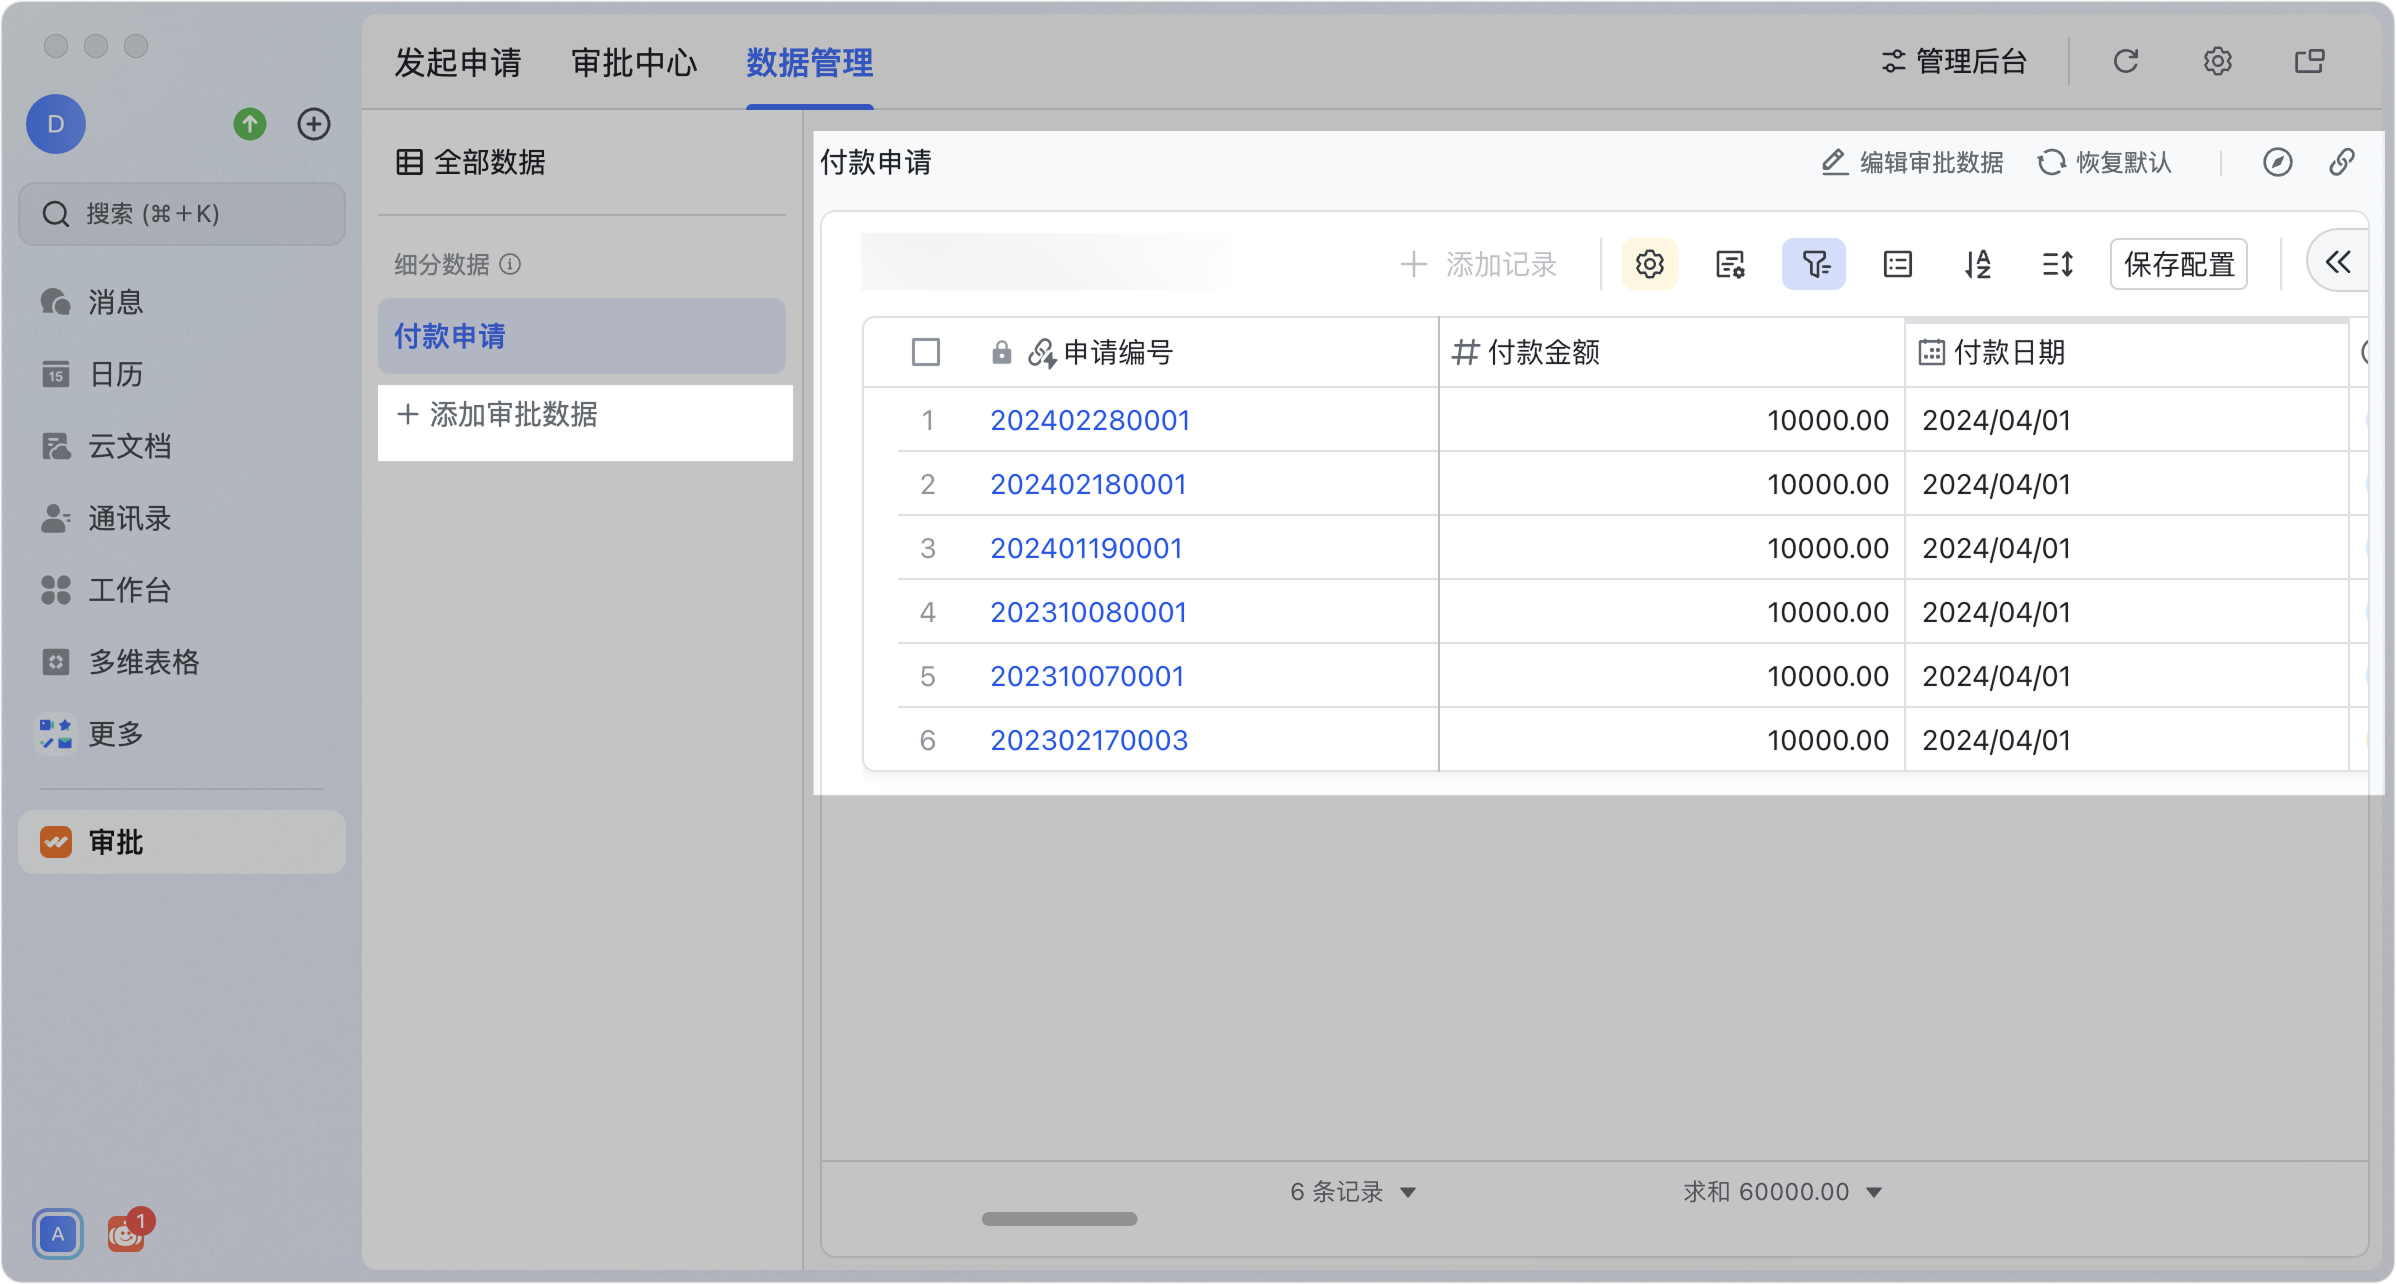Open 管理后台
The image size is (2396, 1284).
[1954, 62]
